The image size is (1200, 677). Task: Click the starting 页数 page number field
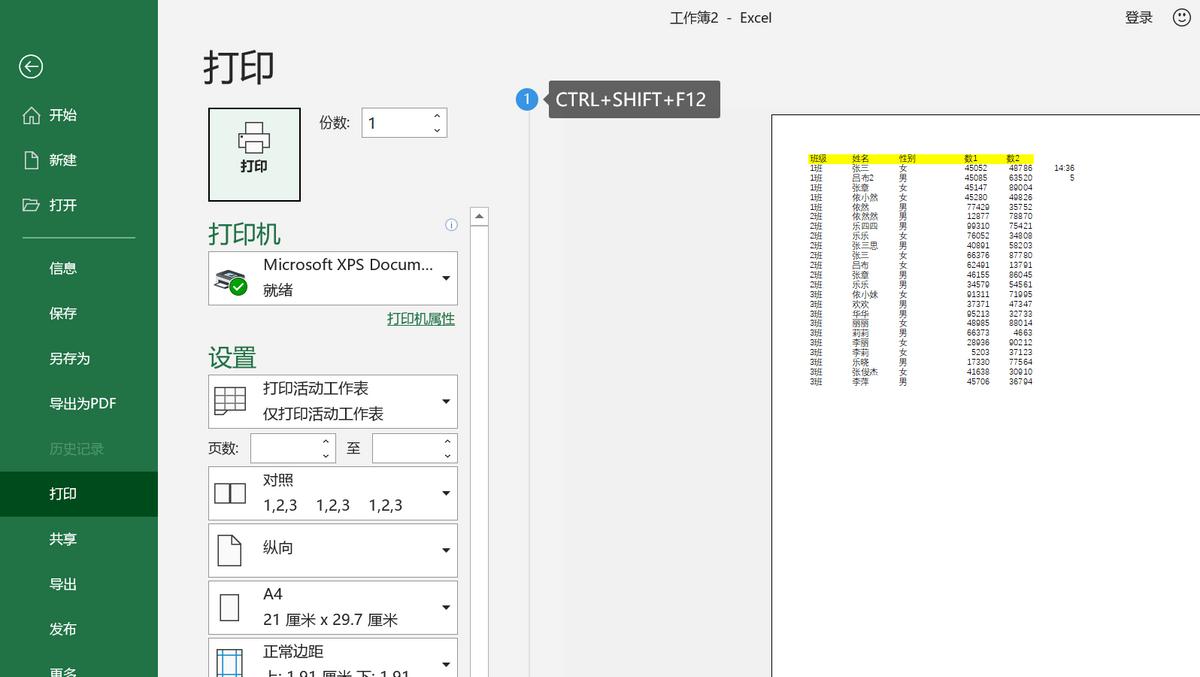coord(291,448)
